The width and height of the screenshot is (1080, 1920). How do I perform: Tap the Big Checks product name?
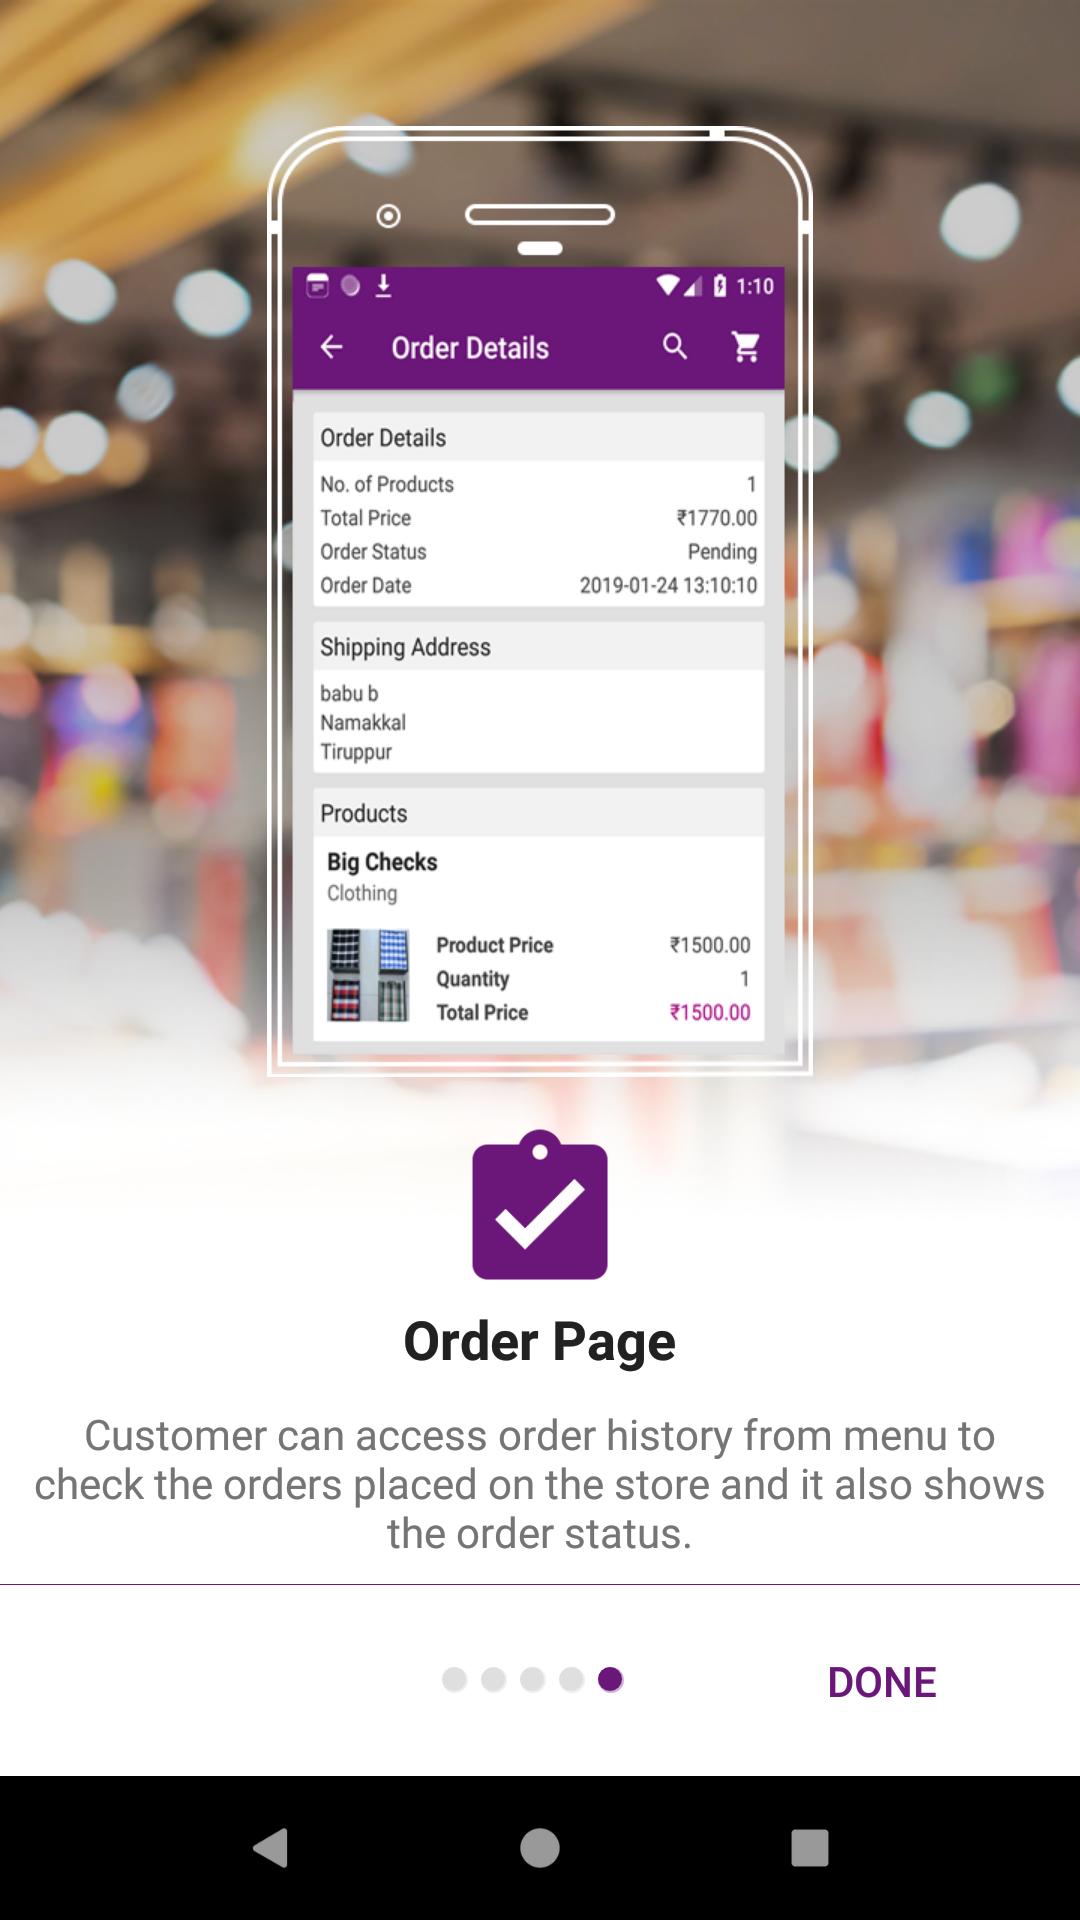coord(382,861)
